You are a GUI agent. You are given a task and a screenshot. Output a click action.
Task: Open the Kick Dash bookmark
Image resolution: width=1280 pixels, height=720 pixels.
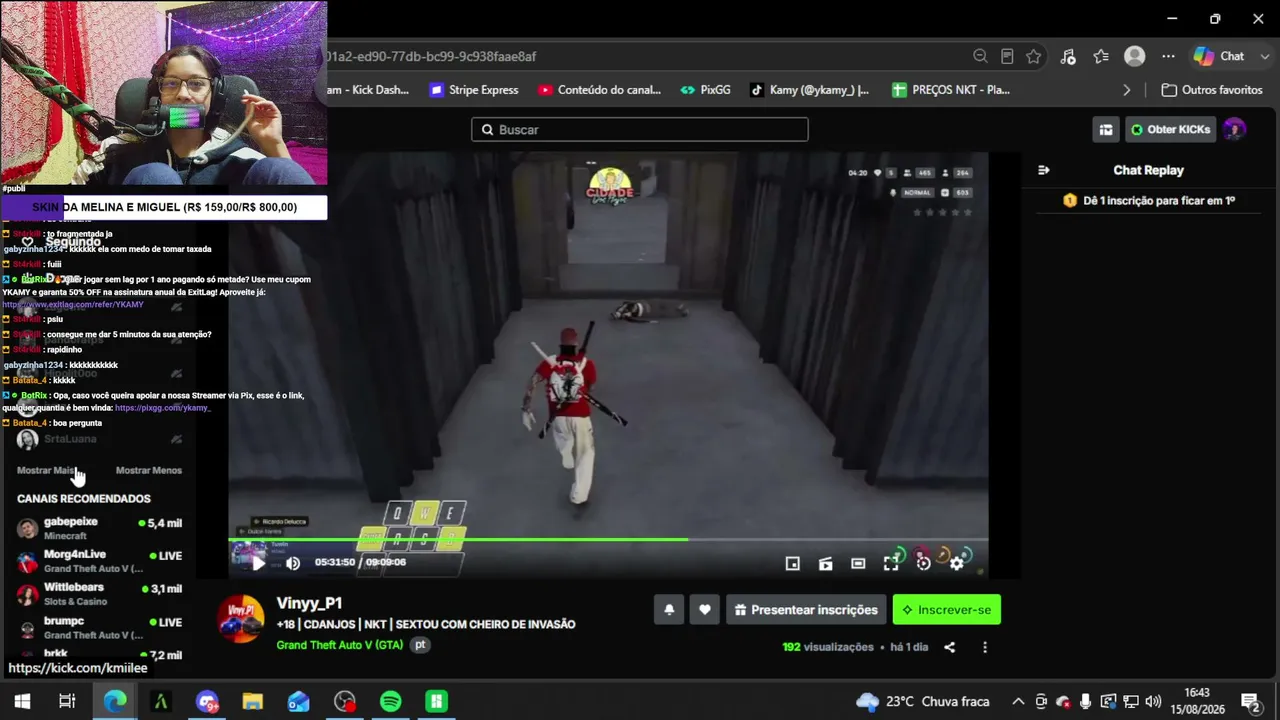(x=367, y=90)
